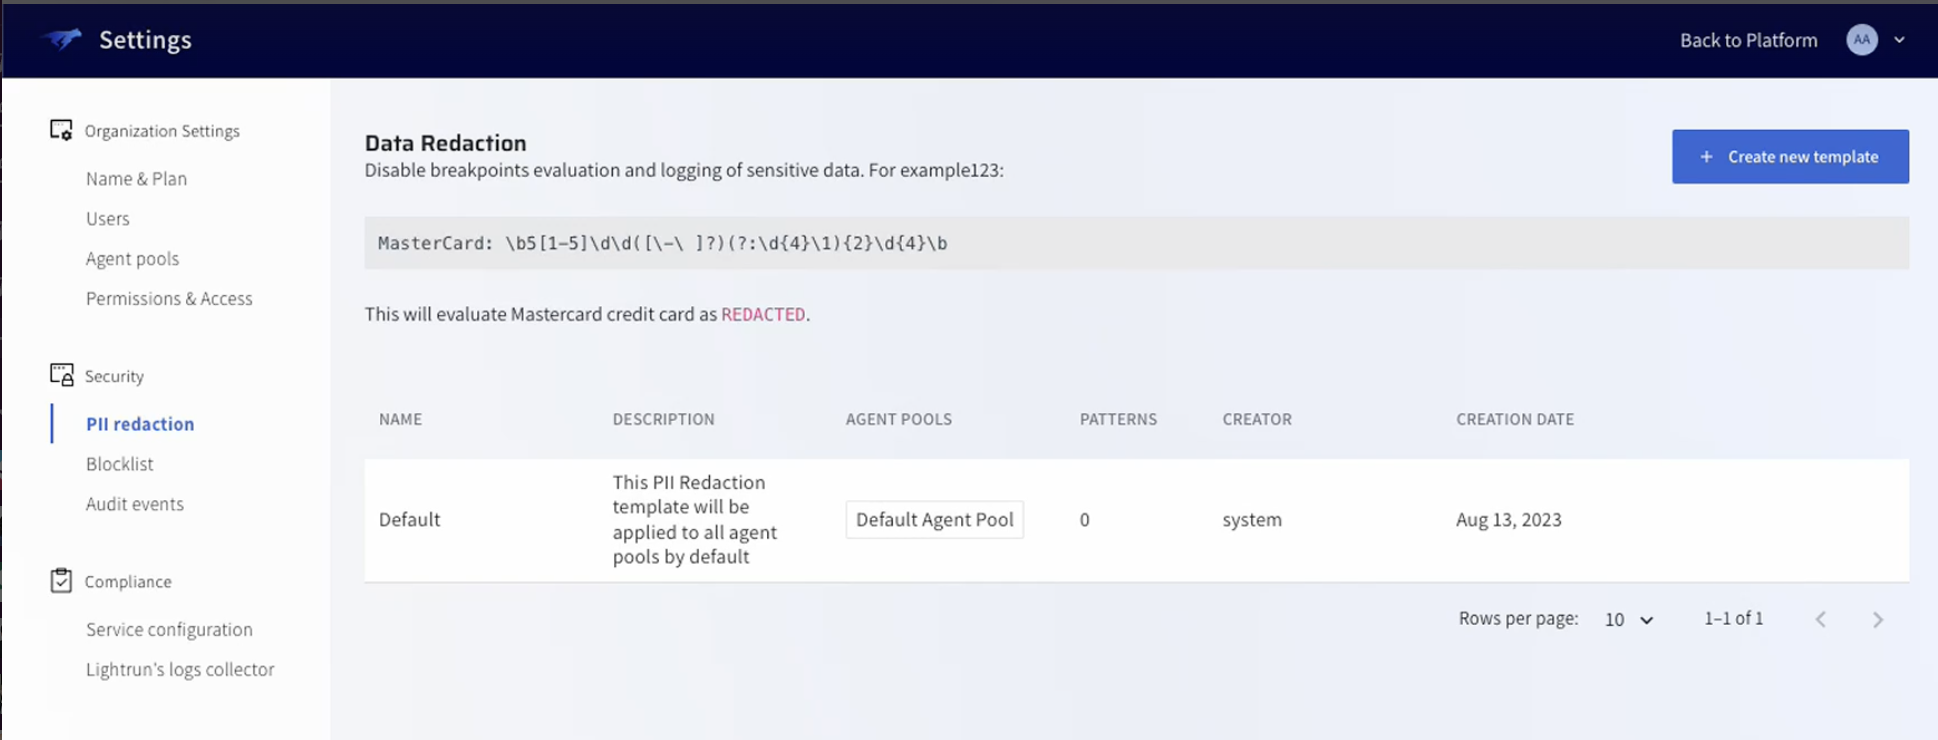Open Lightrun's logs collector page
Image resolution: width=1938 pixels, height=740 pixels.
[x=180, y=669]
